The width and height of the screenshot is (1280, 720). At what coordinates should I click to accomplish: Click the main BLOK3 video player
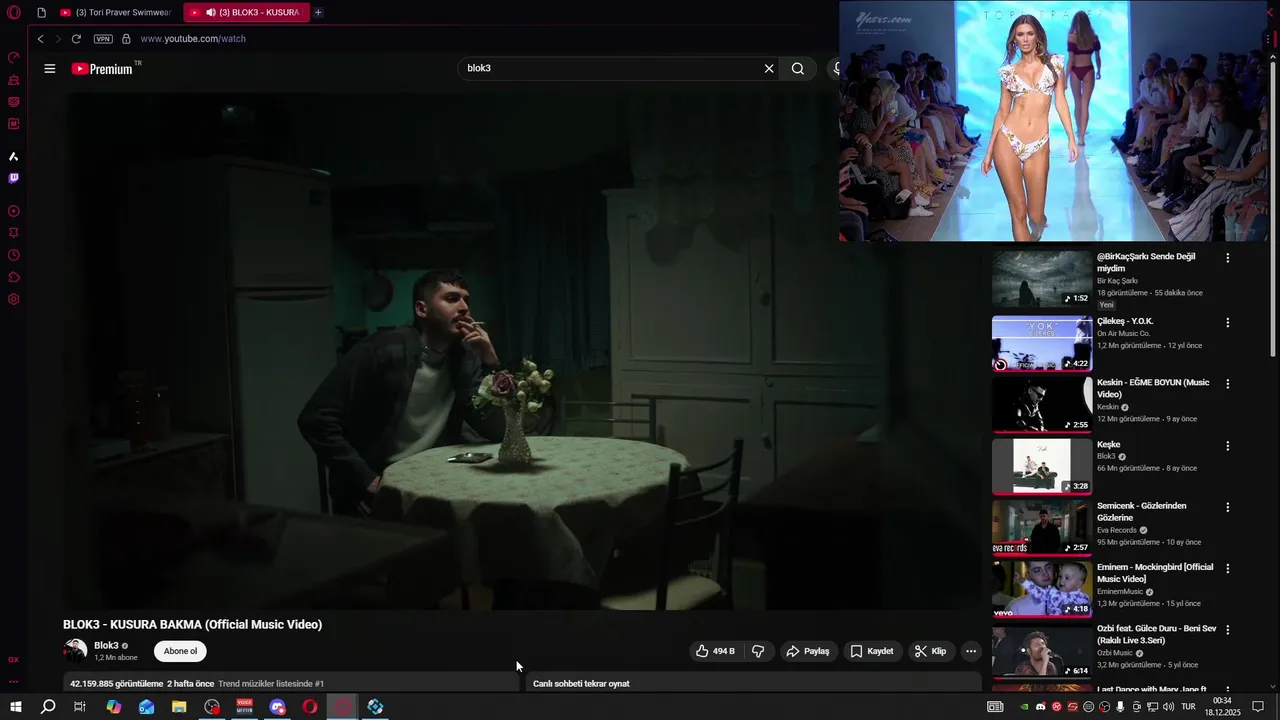(522, 350)
